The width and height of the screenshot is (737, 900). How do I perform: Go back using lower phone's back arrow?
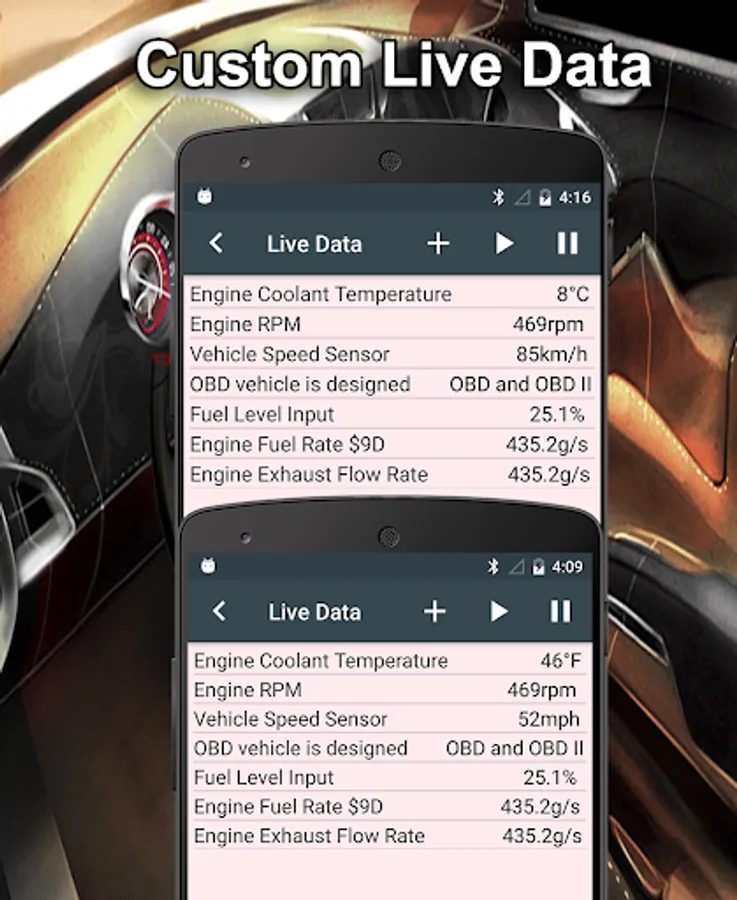pos(219,611)
